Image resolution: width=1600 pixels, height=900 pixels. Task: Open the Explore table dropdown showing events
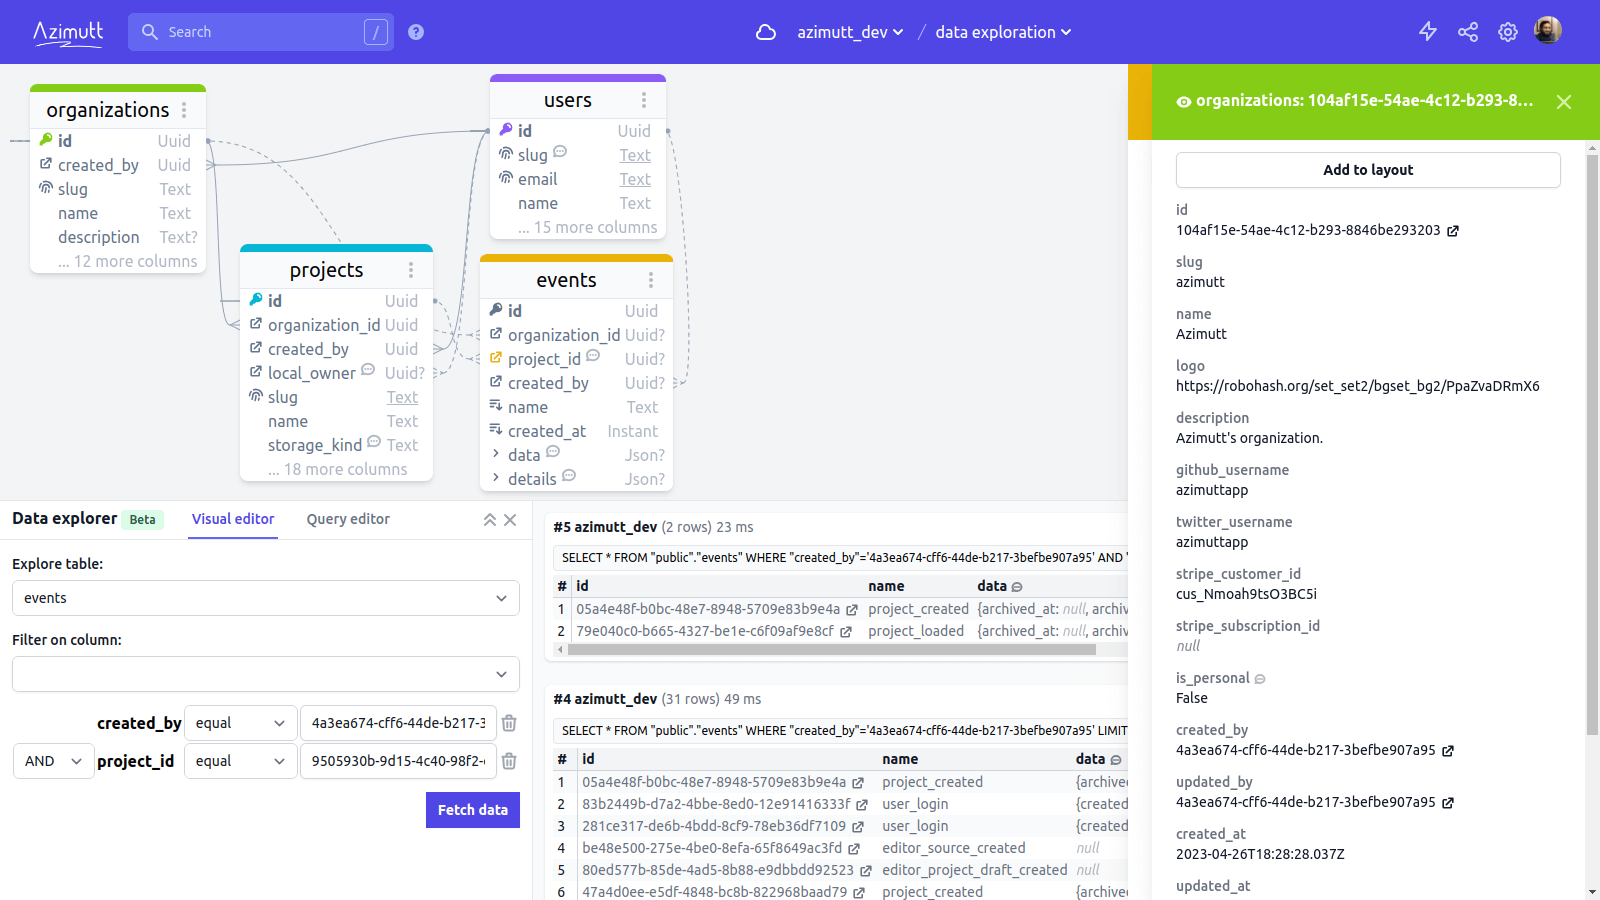point(266,598)
